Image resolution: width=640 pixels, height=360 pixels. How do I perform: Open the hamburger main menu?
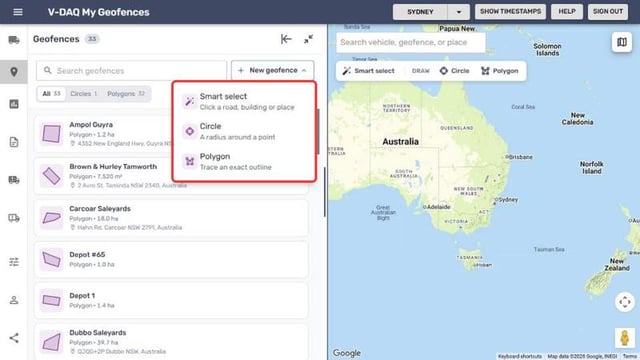(18, 12)
